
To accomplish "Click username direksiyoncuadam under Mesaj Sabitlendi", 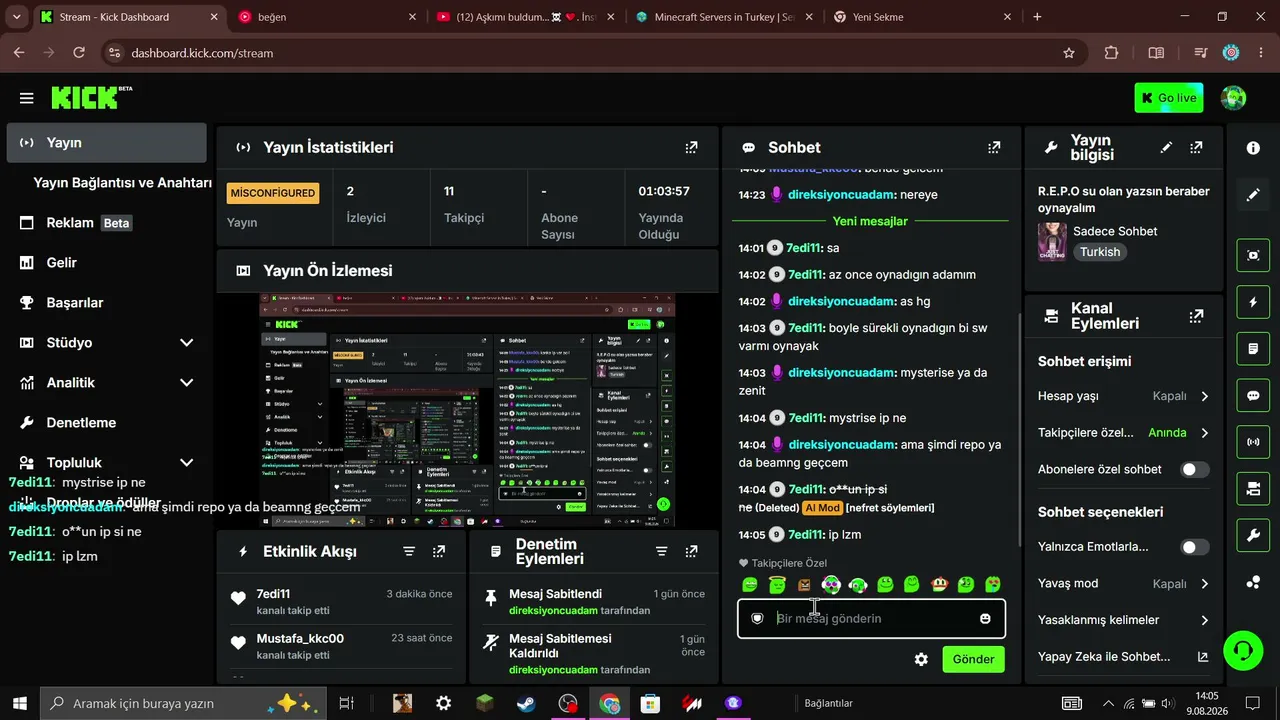I will (x=553, y=611).
